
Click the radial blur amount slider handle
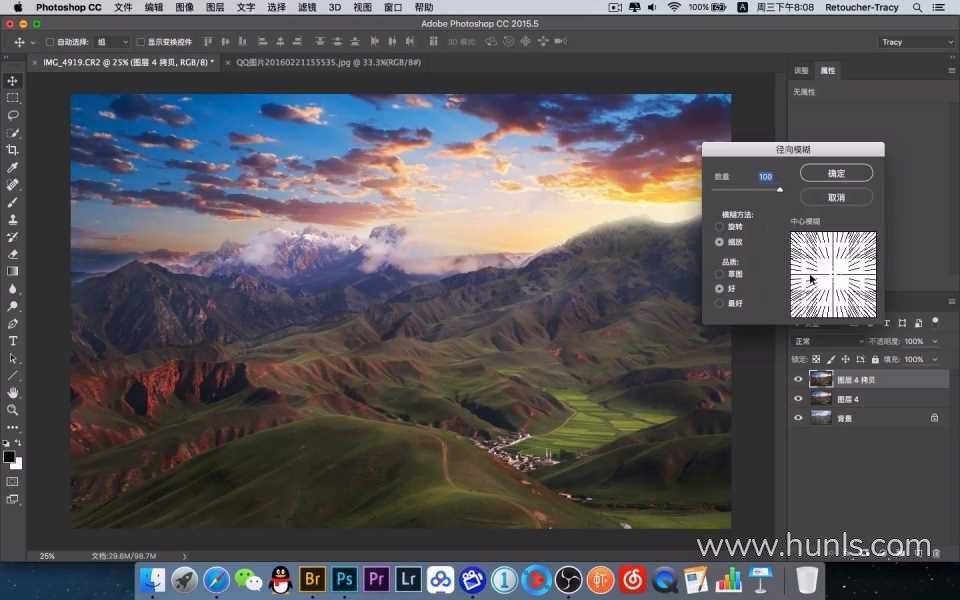tap(779, 190)
